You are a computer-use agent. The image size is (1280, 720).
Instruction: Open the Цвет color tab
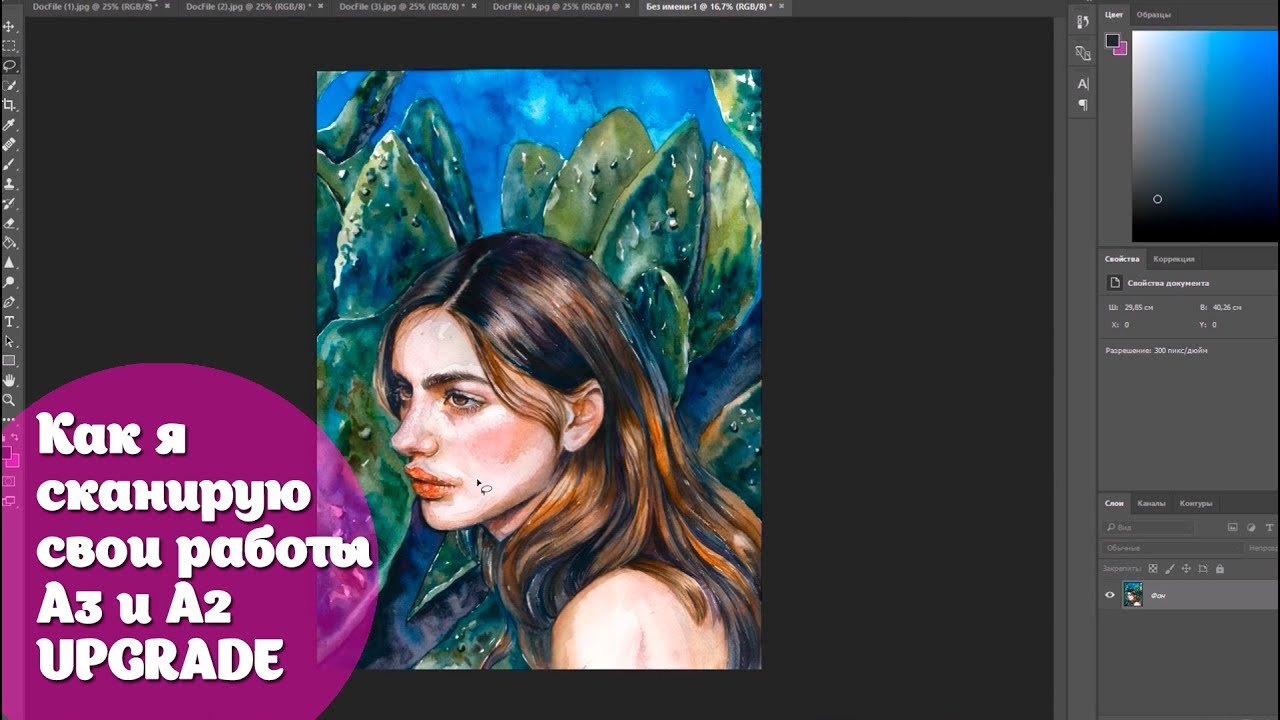coord(1114,15)
